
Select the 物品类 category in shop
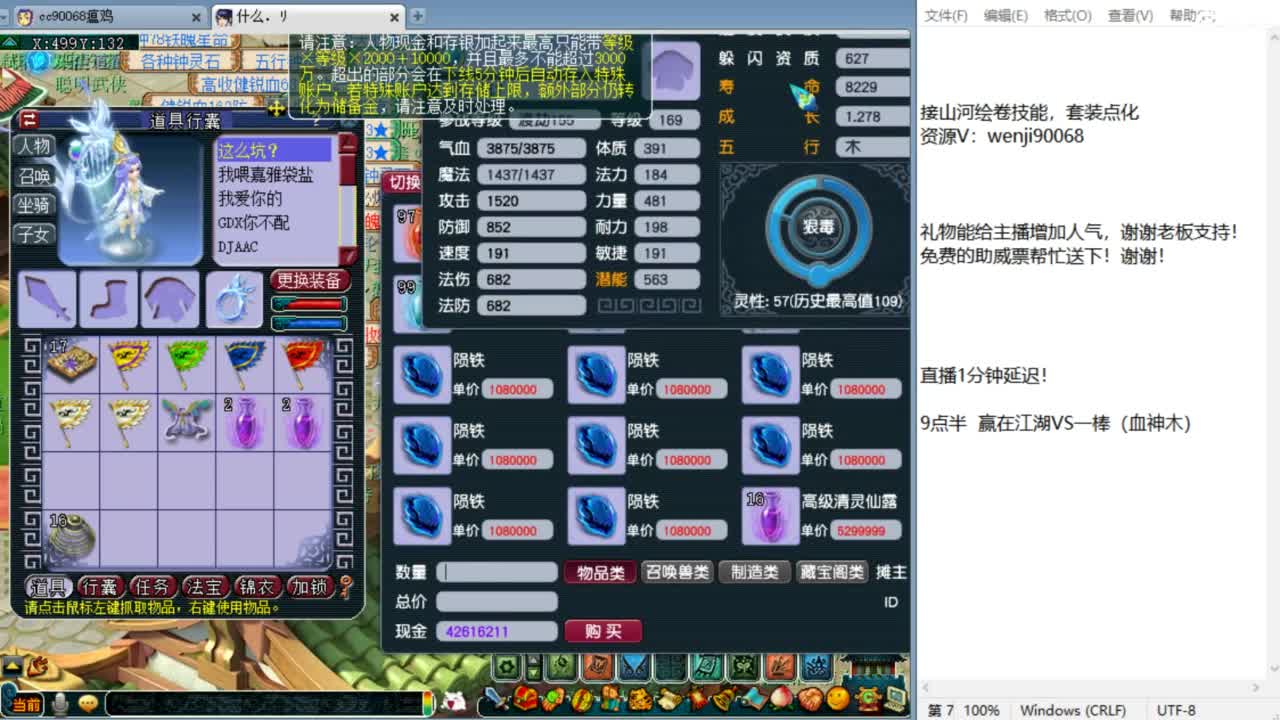(600, 572)
